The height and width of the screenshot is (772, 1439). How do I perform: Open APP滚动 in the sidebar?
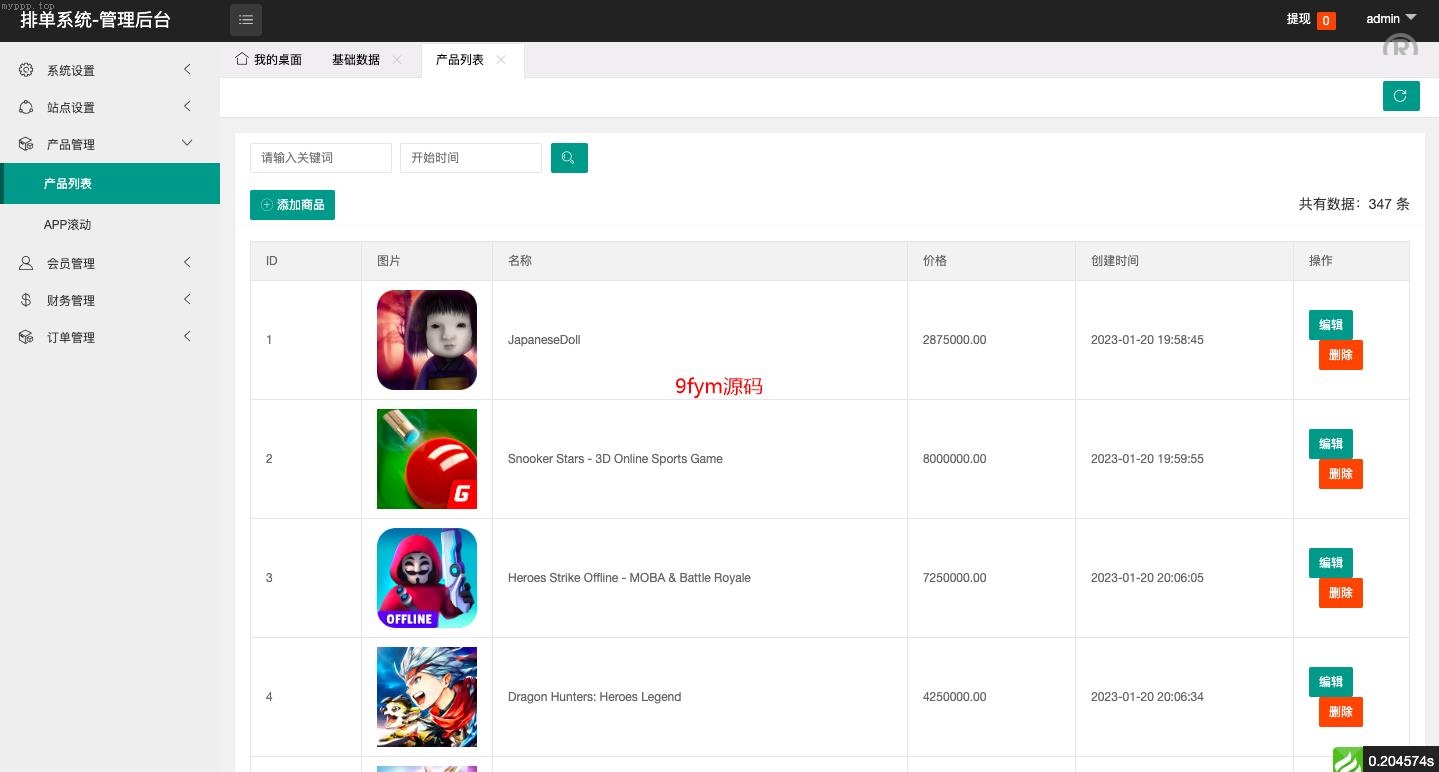click(68, 225)
